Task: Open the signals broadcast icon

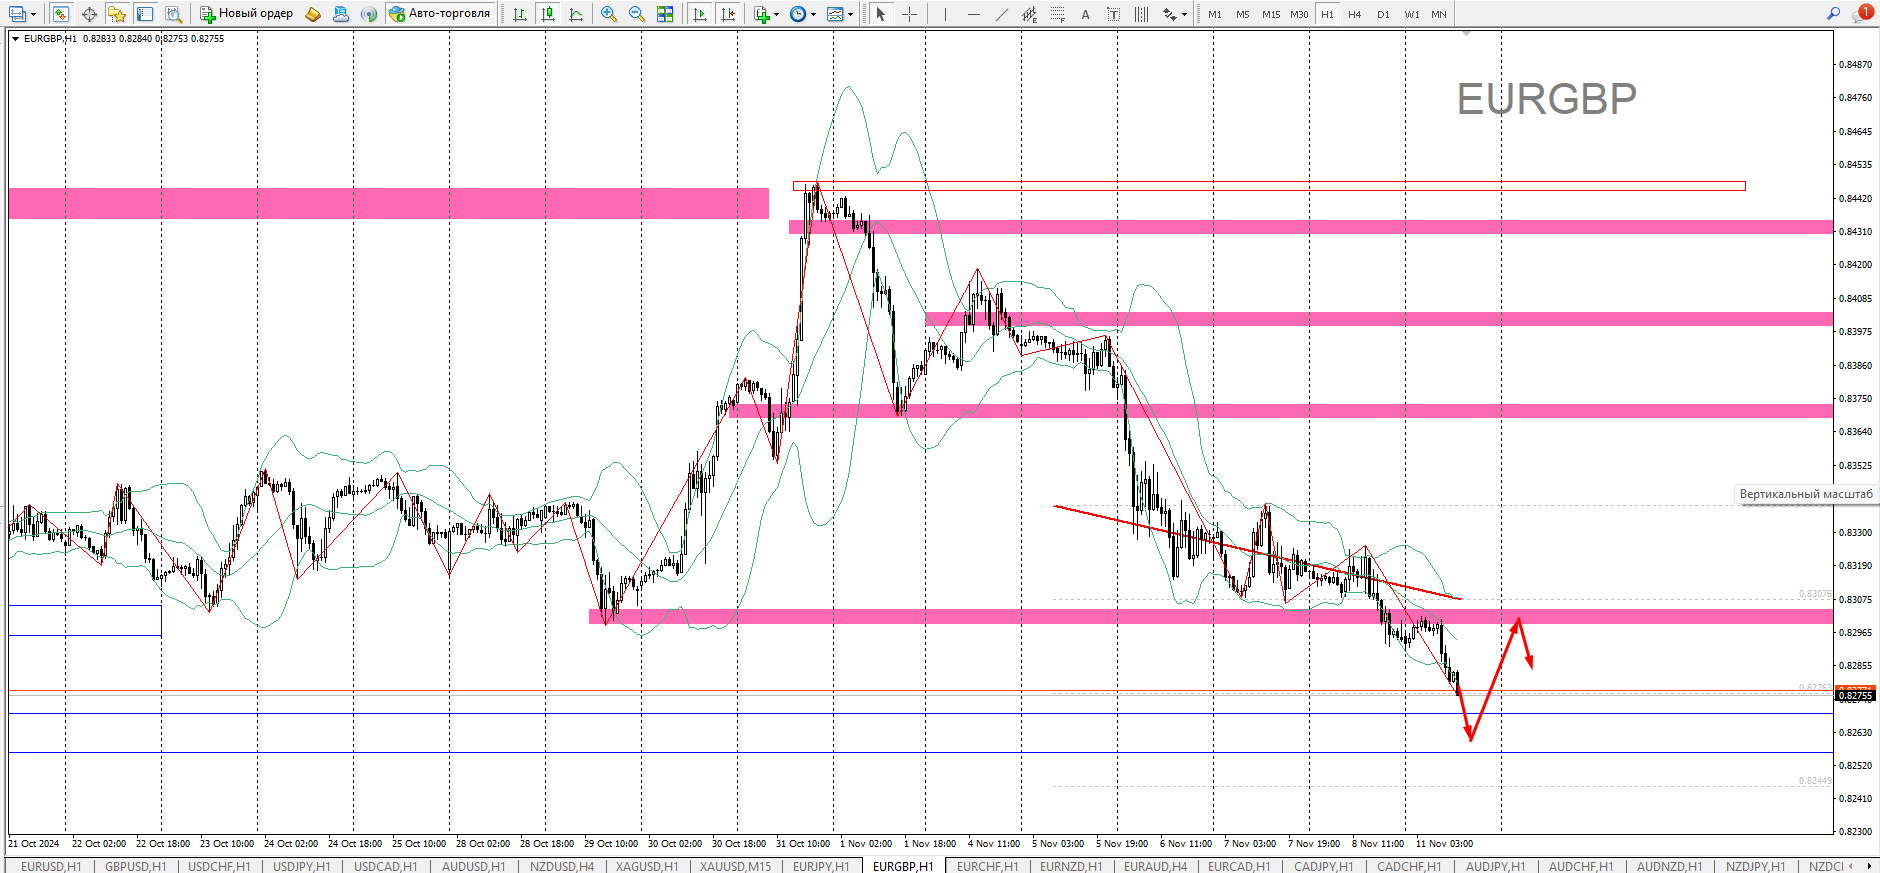Action: click(x=369, y=14)
